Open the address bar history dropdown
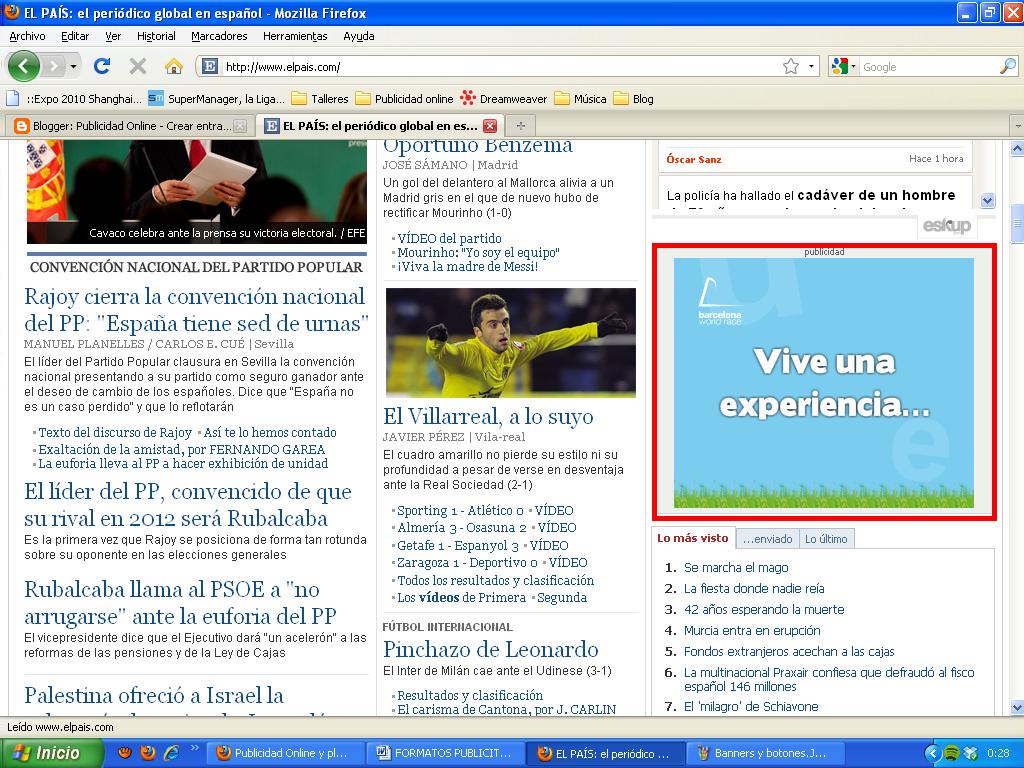Viewport: 1024px width, 768px height. pos(811,66)
